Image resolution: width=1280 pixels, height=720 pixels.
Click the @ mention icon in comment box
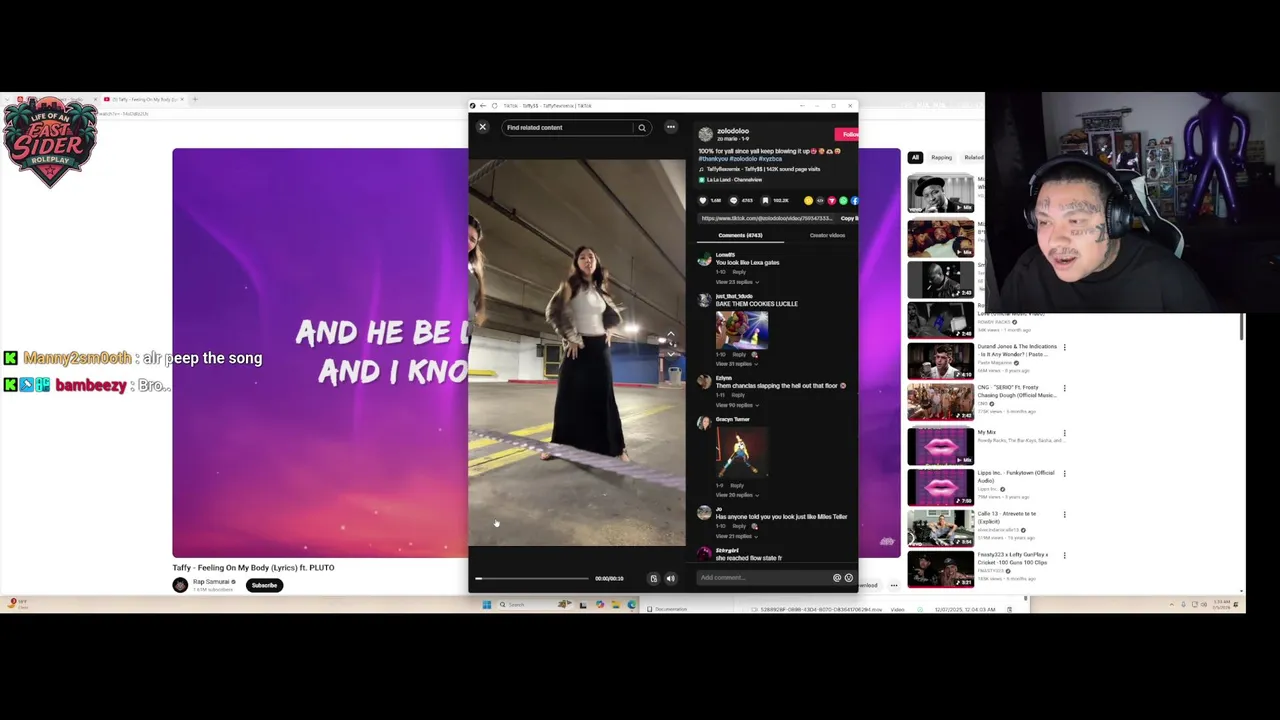coord(837,577)
